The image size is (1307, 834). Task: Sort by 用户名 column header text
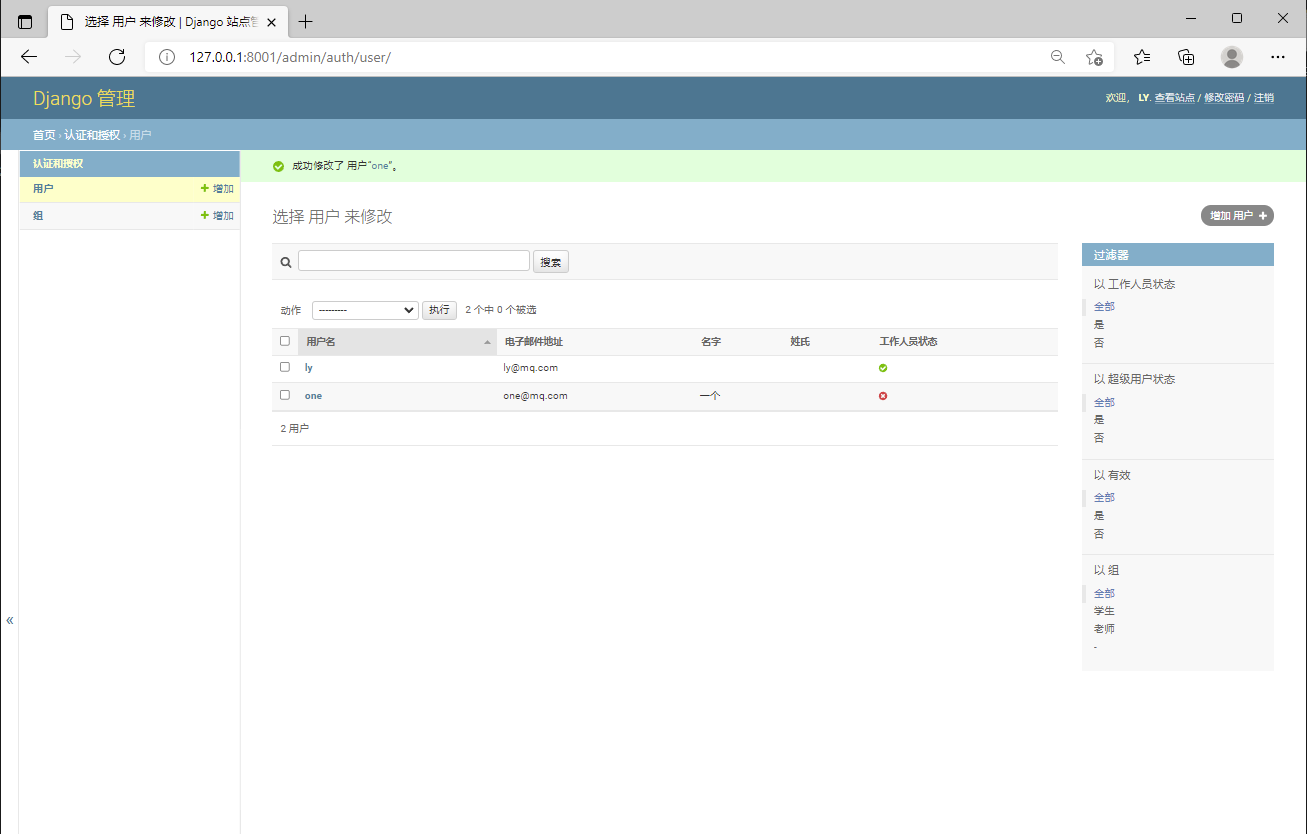321,342
